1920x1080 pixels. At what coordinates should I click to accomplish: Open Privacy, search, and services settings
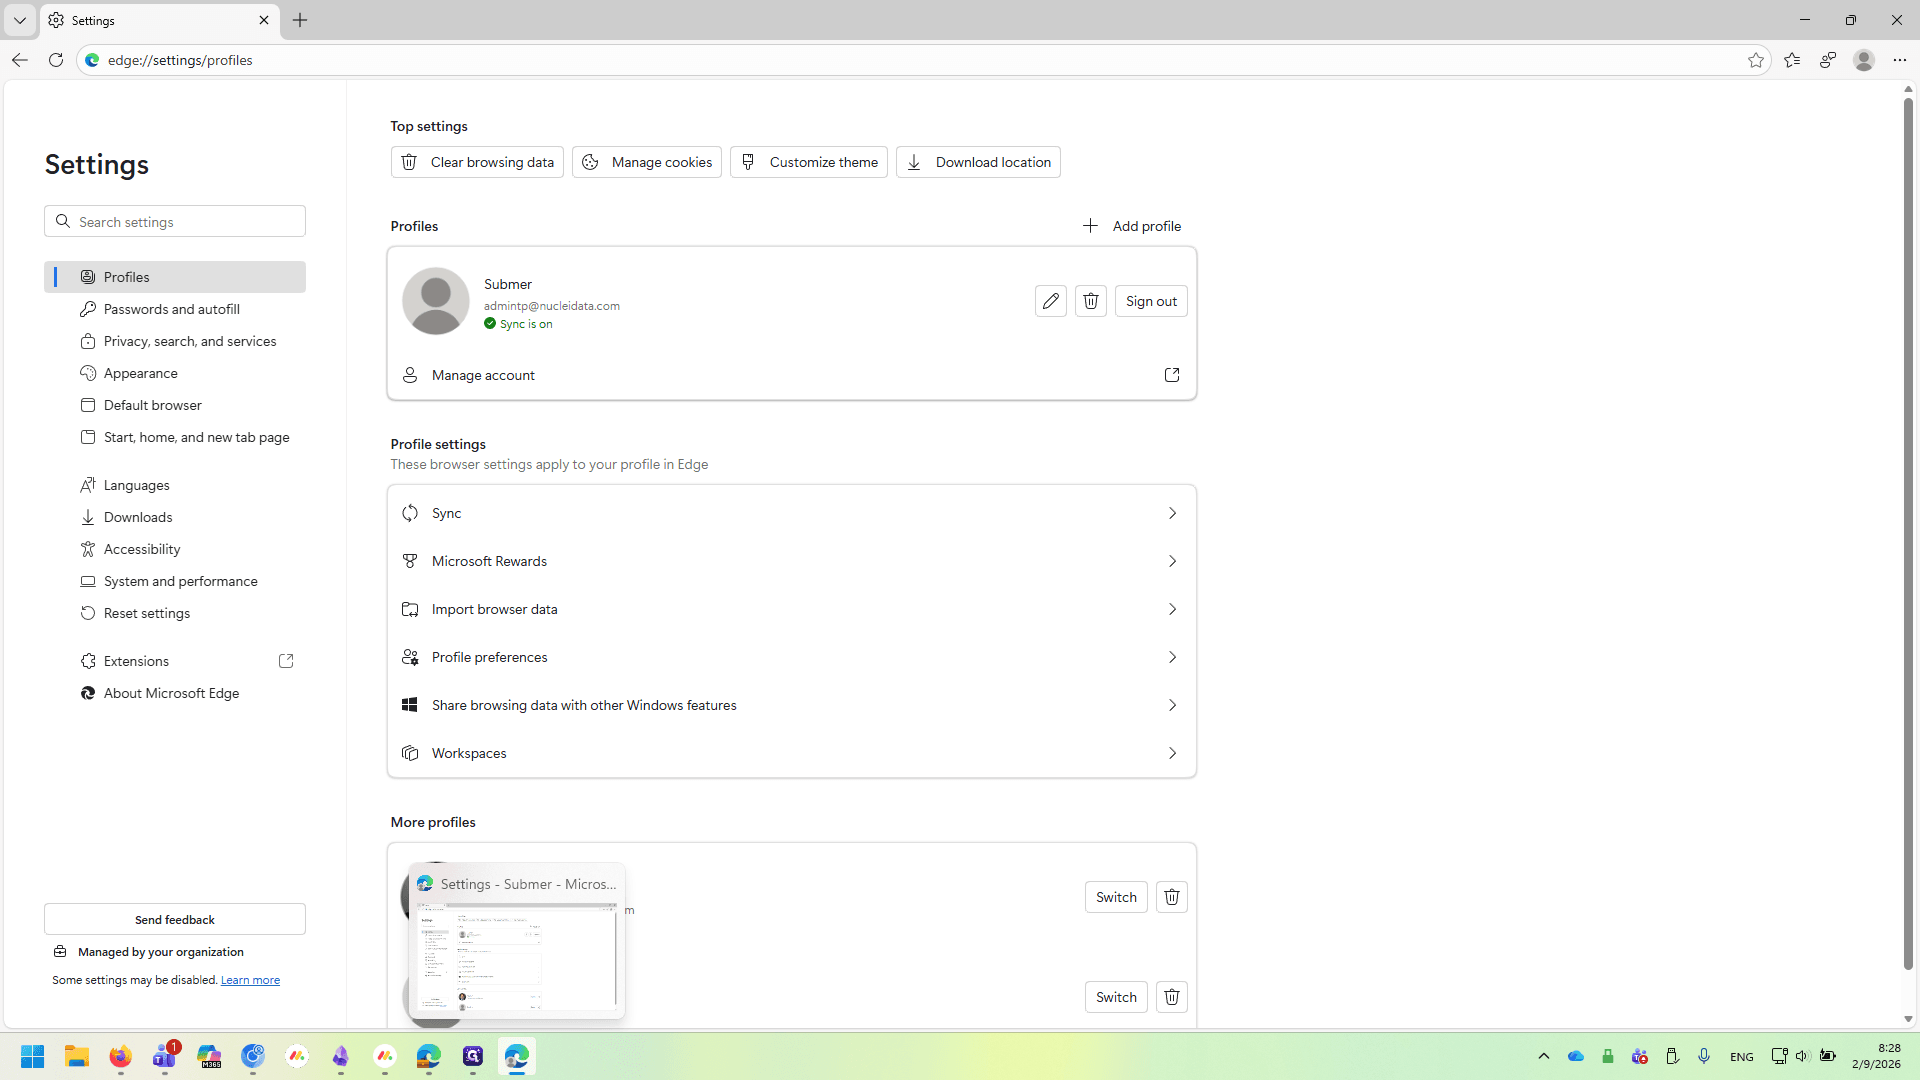click(175, 341)
